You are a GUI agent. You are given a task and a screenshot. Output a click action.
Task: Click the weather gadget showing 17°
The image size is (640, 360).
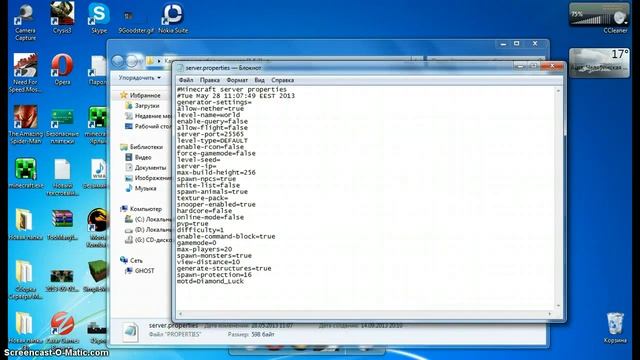click(x=599, y=62)
